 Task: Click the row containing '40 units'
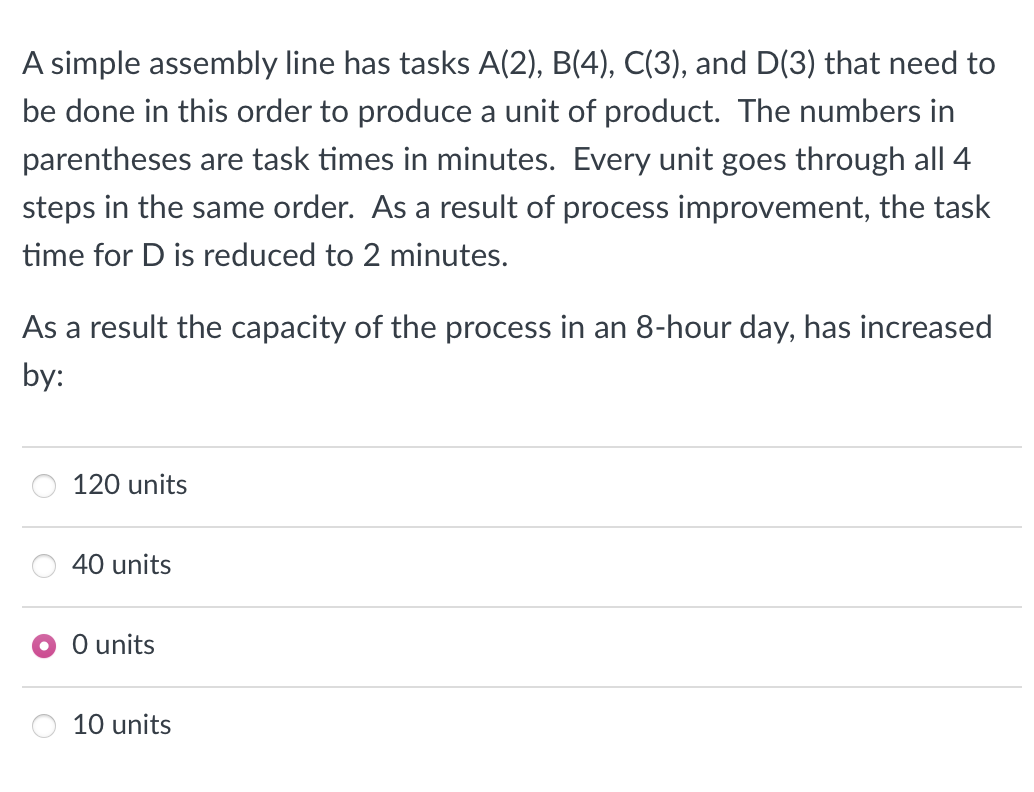click(x=500, y=566)
